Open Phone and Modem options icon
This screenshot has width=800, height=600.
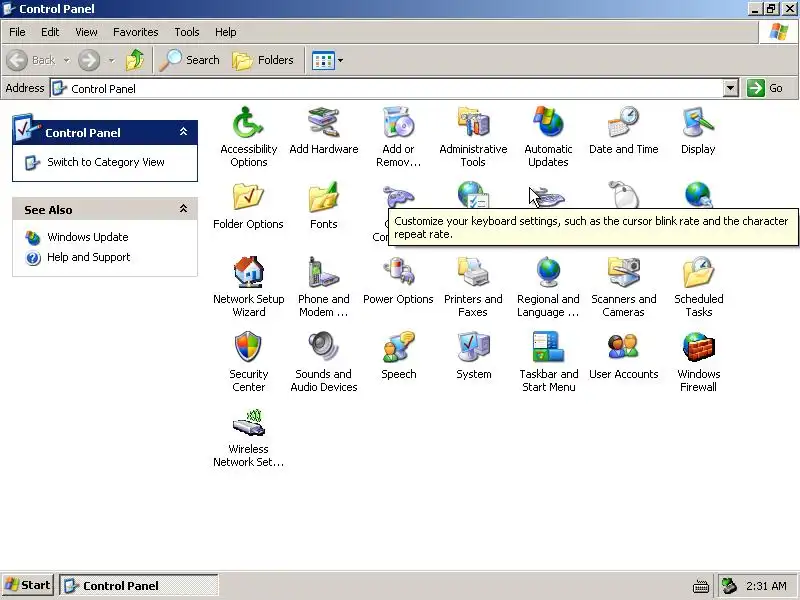coord(323,272)
